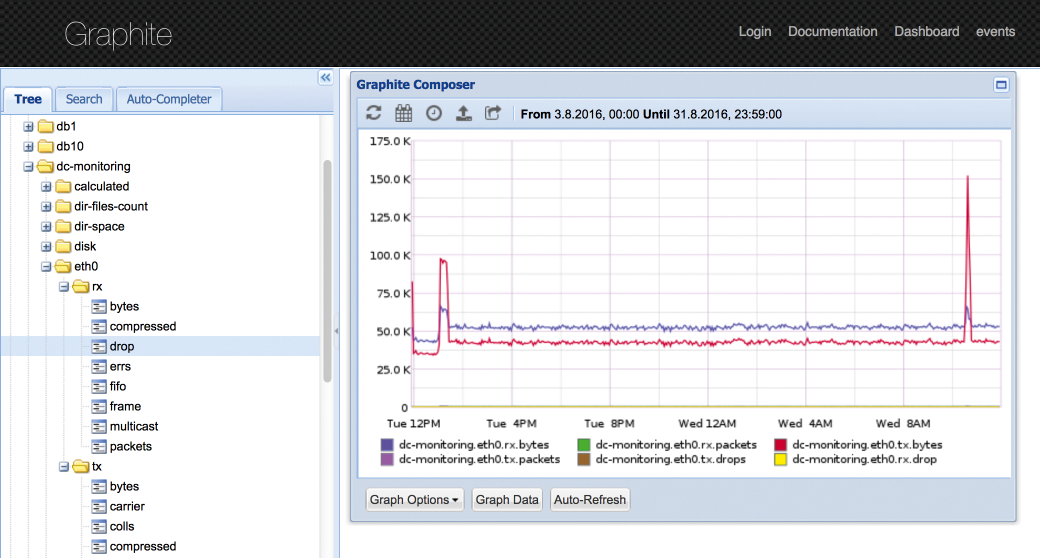Go to the Dashboard page
Viewport: 1040px width, 558px height.
pyautogui.click(x=927, y=31)
